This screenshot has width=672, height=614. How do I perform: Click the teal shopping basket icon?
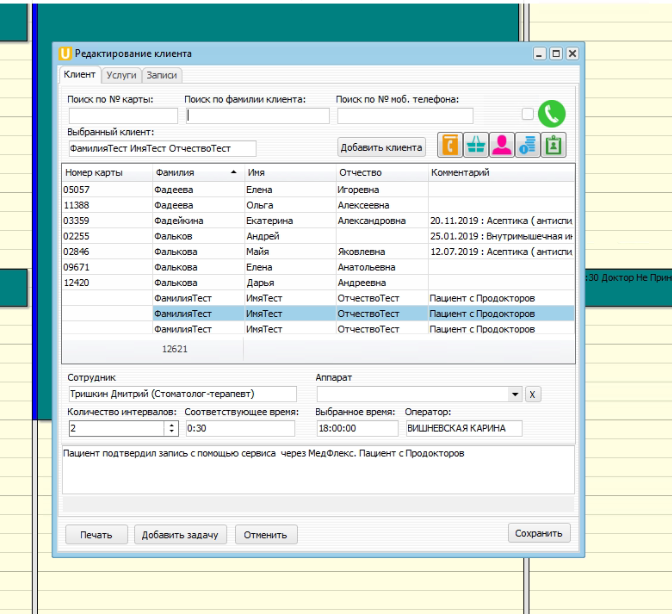(476, 145)
